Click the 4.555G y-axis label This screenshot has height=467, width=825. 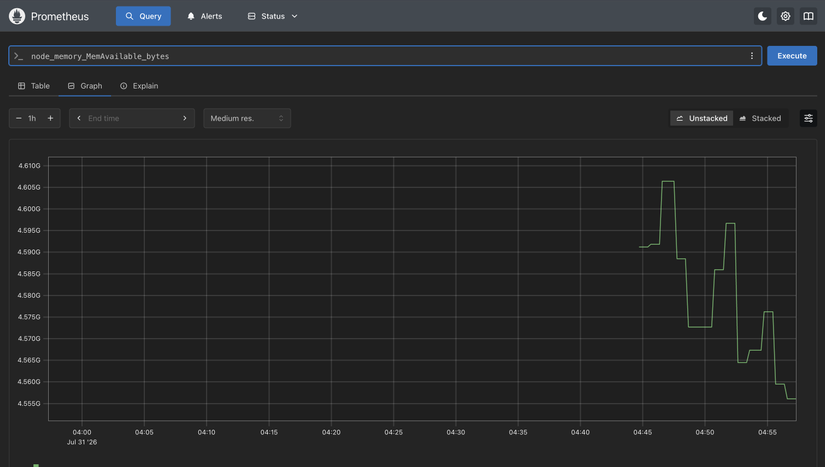[x=29, y=403]
